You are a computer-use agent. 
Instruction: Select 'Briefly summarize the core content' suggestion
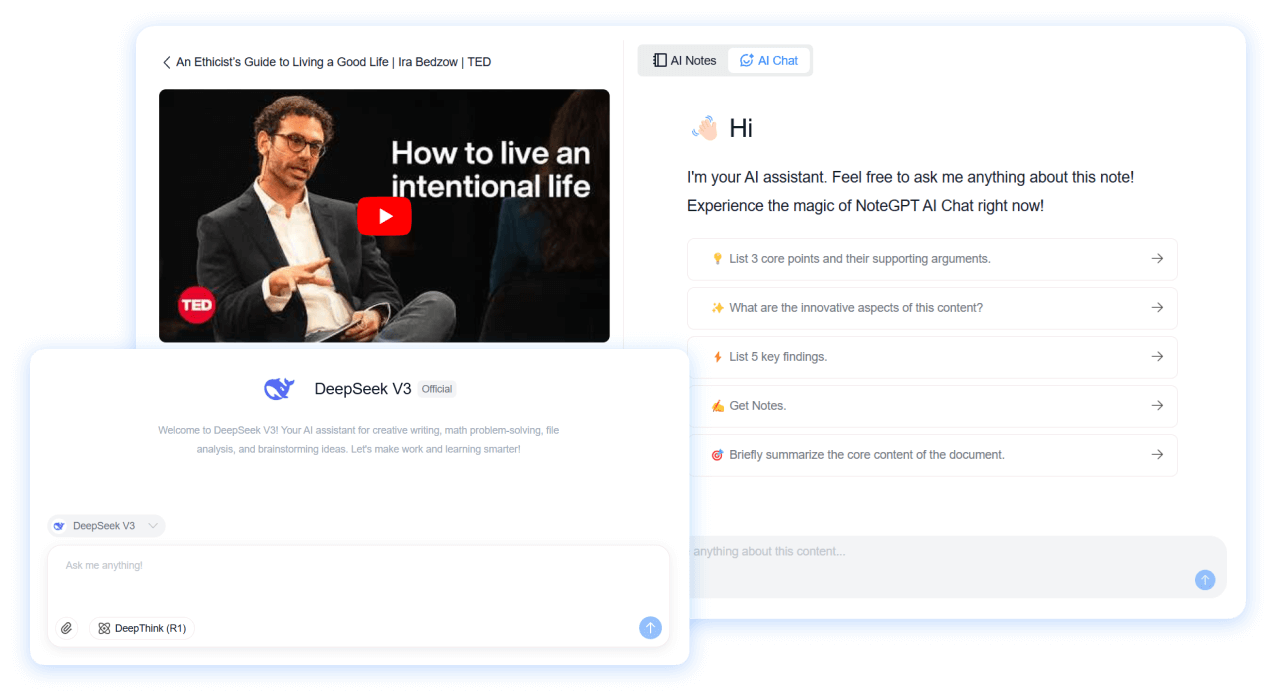[932, 455]
